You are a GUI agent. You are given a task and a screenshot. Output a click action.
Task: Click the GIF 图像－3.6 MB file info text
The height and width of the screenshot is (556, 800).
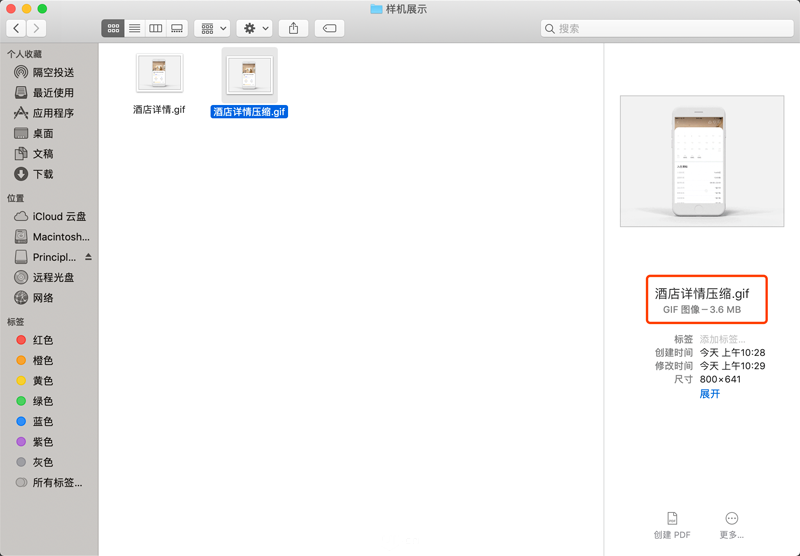point(702,310)
